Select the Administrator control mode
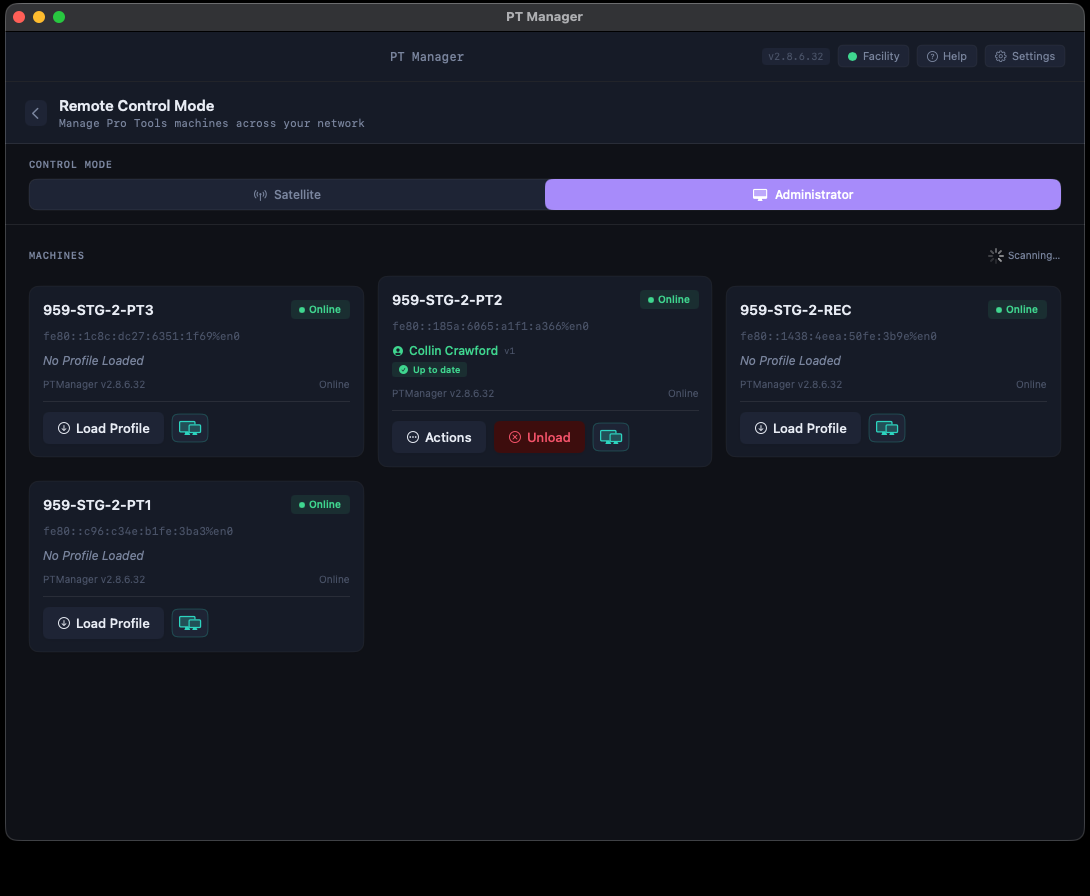The width and height of the screenshot is (1090, 896). [x=803, y=195]
